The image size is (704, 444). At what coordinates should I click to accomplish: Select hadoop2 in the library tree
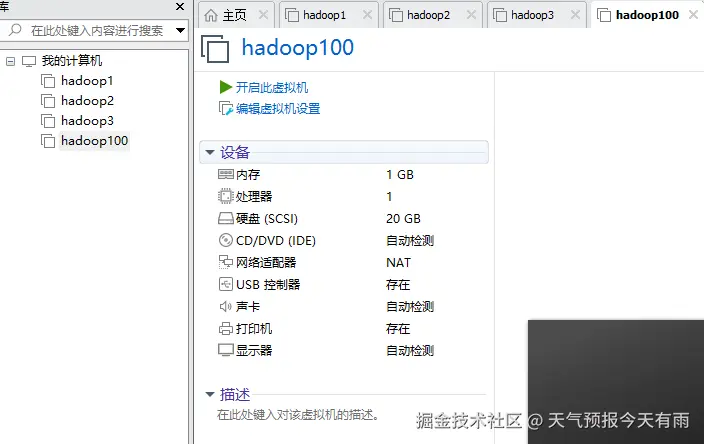pos(87,101)
